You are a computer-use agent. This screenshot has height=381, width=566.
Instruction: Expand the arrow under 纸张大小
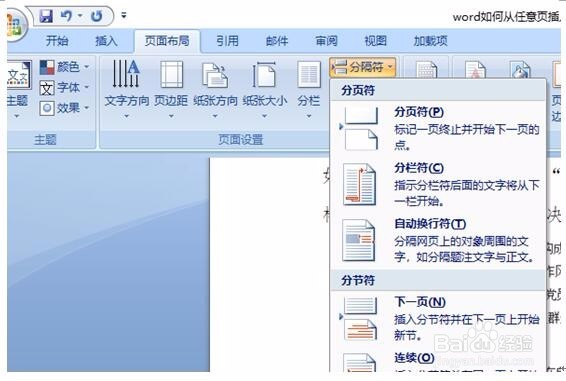point(265,116)
